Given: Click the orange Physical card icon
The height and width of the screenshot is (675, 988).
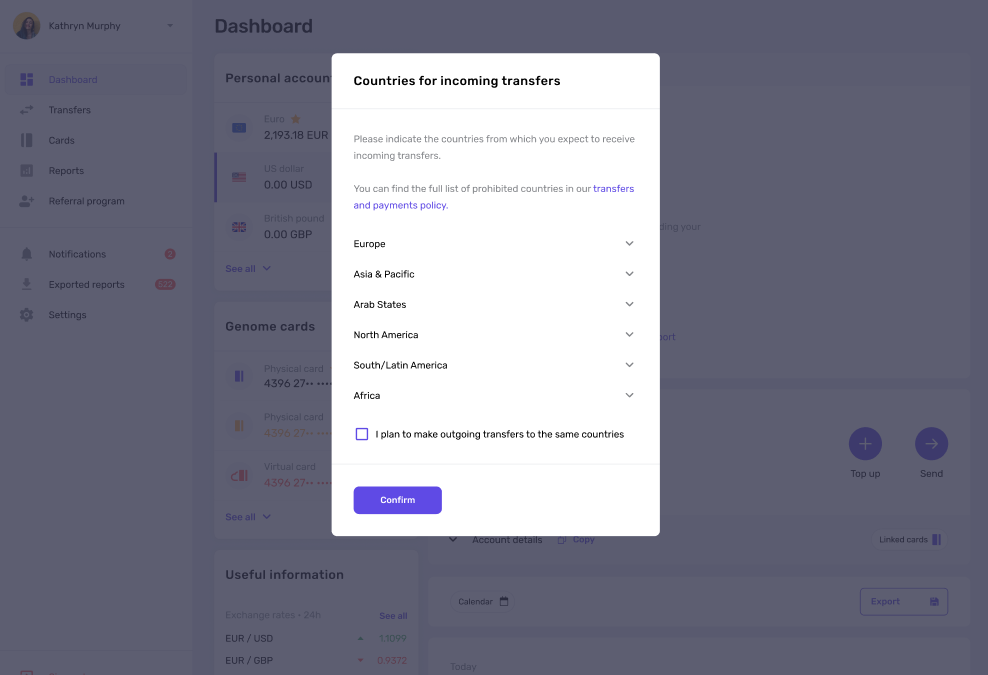Looking at the screenshot, I should point(239,425).
